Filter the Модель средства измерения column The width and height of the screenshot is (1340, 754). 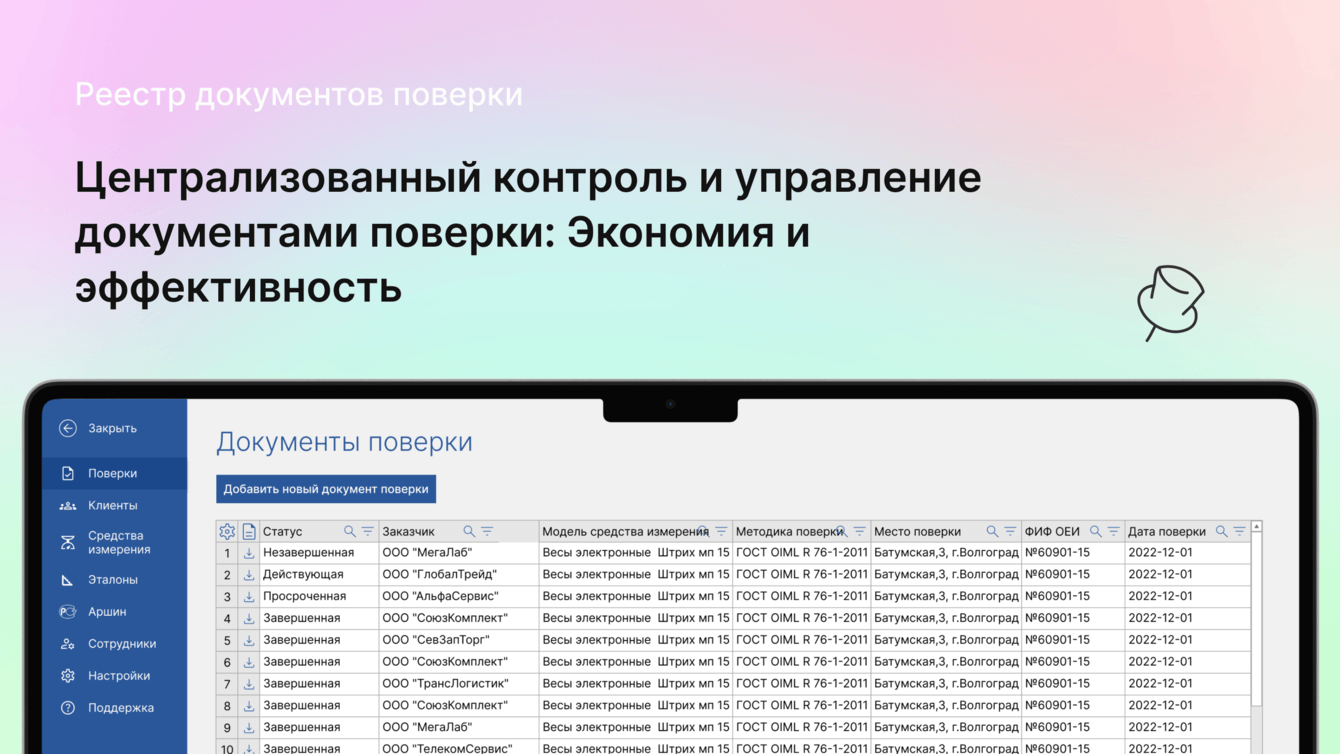coord(721,532)
